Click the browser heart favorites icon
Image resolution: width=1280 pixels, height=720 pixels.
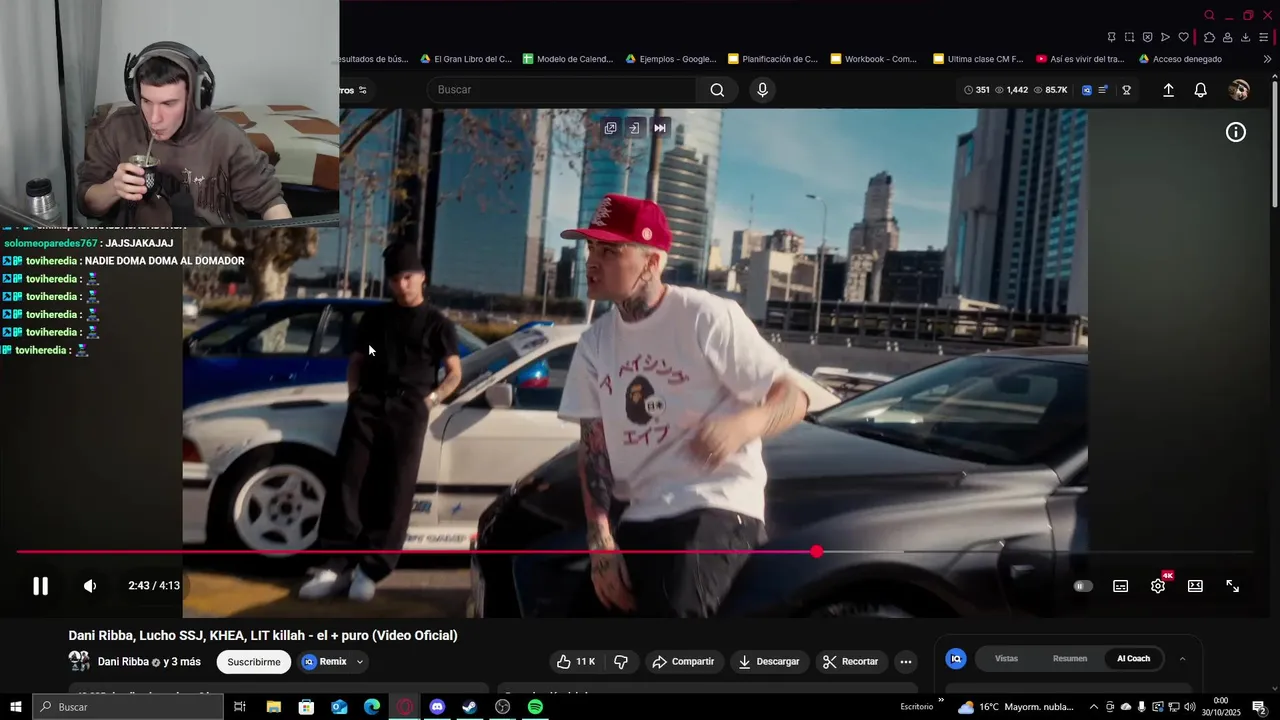pos(1183,37)
